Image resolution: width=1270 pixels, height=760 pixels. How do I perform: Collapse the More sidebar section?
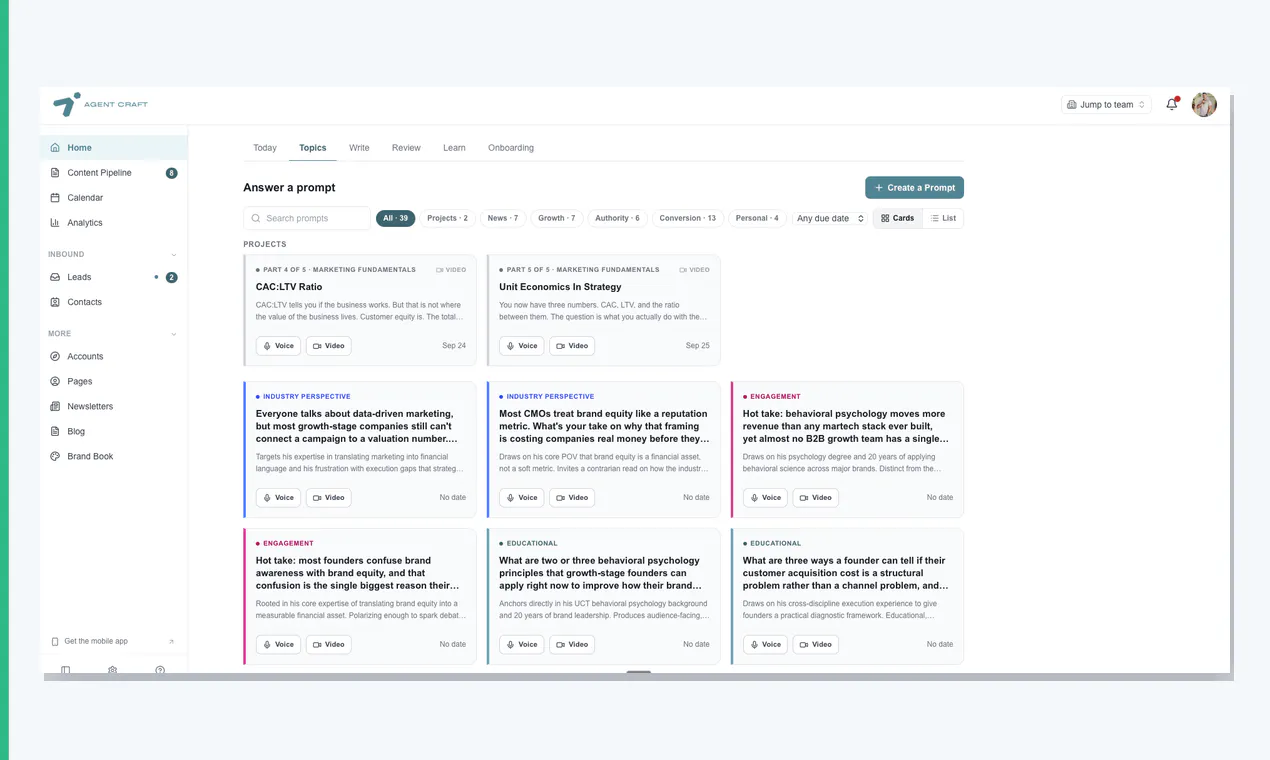tap(174, 333)
